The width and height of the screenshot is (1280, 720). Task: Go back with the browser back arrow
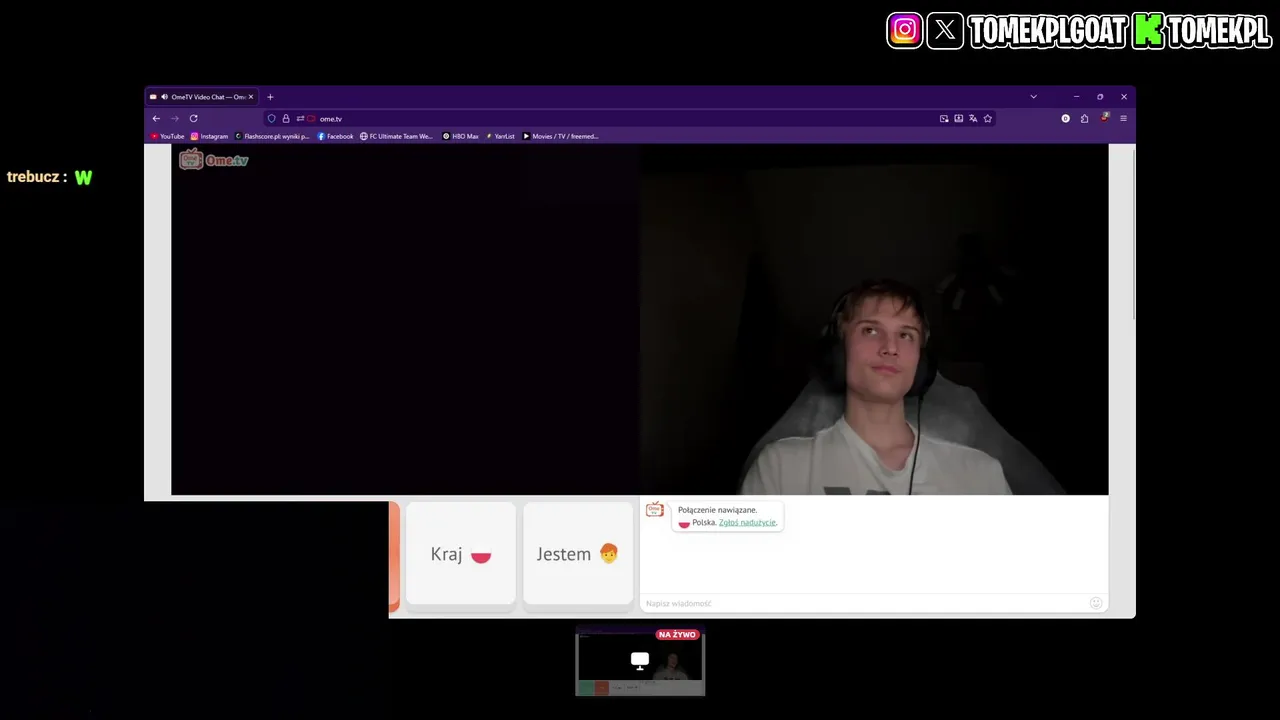point(156,118)
